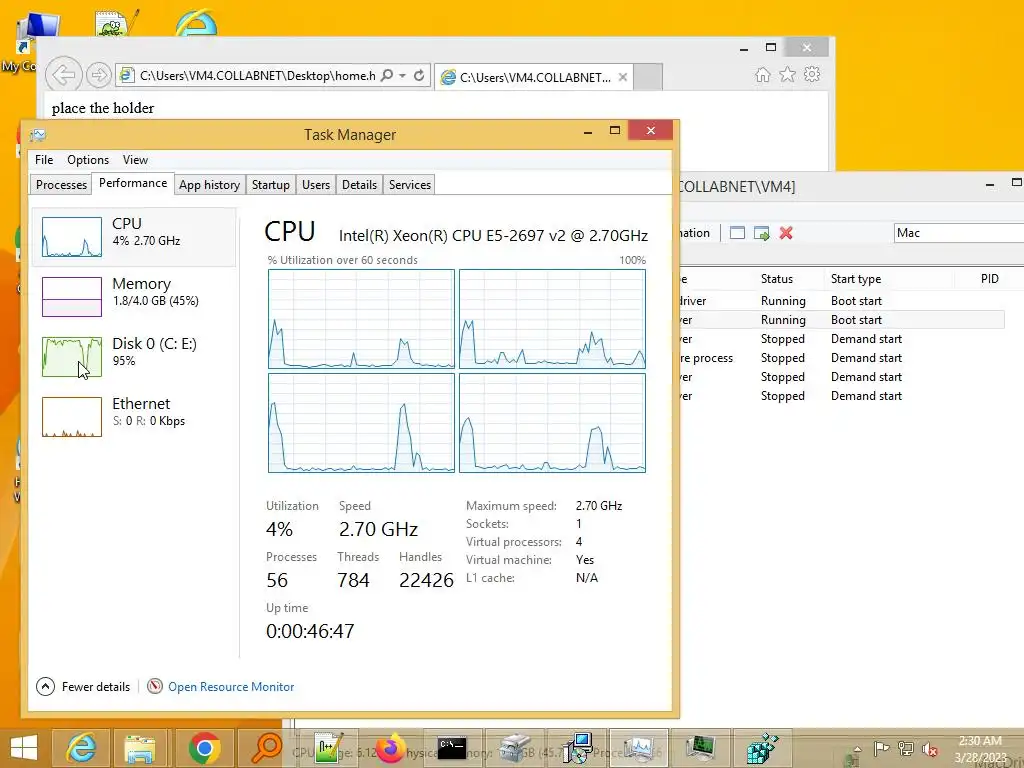Image resolution: width=1024 pixels, height=768 pixels.
Task: Switch to Task Manager taskbar button
Action: [638, 748]
